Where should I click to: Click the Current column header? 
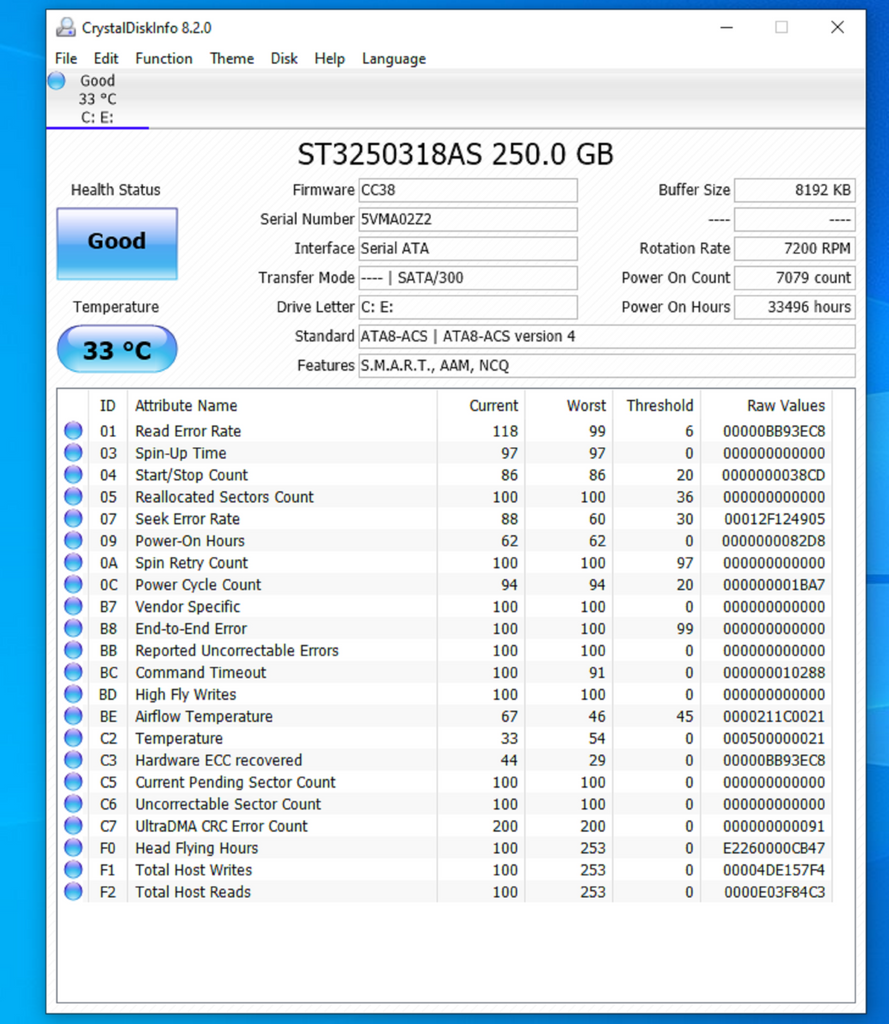(x=481, y=406)
